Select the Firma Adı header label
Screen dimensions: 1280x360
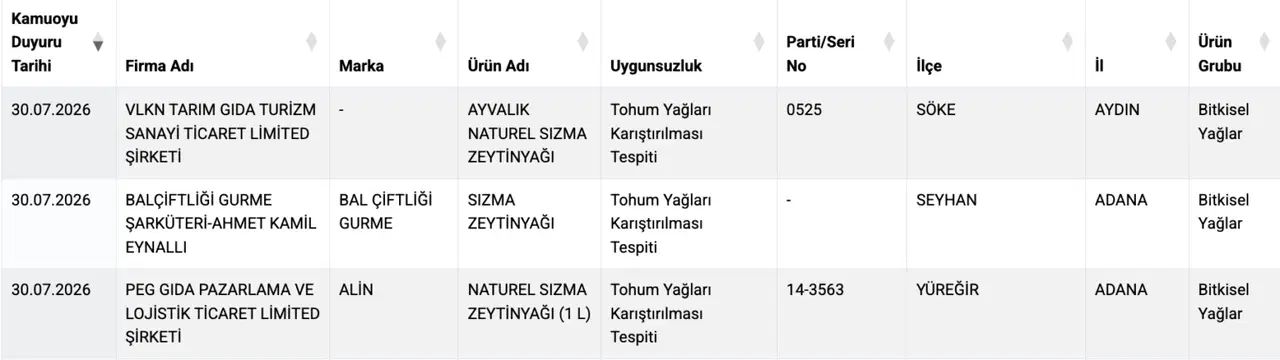[160, 66]
